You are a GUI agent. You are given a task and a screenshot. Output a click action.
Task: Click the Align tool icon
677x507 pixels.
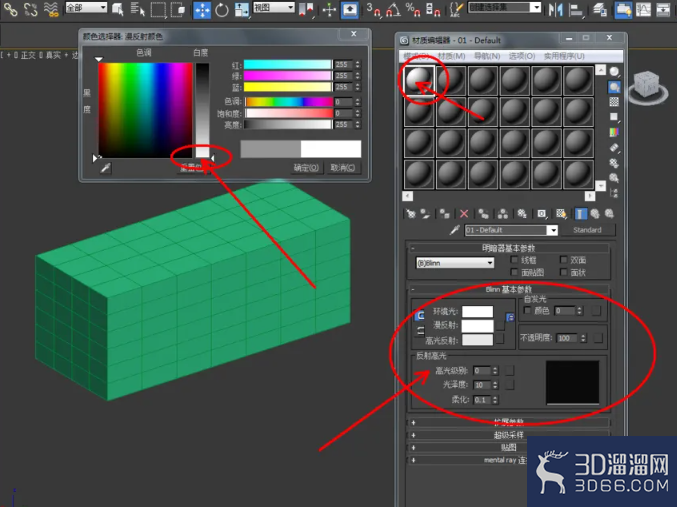576,10
